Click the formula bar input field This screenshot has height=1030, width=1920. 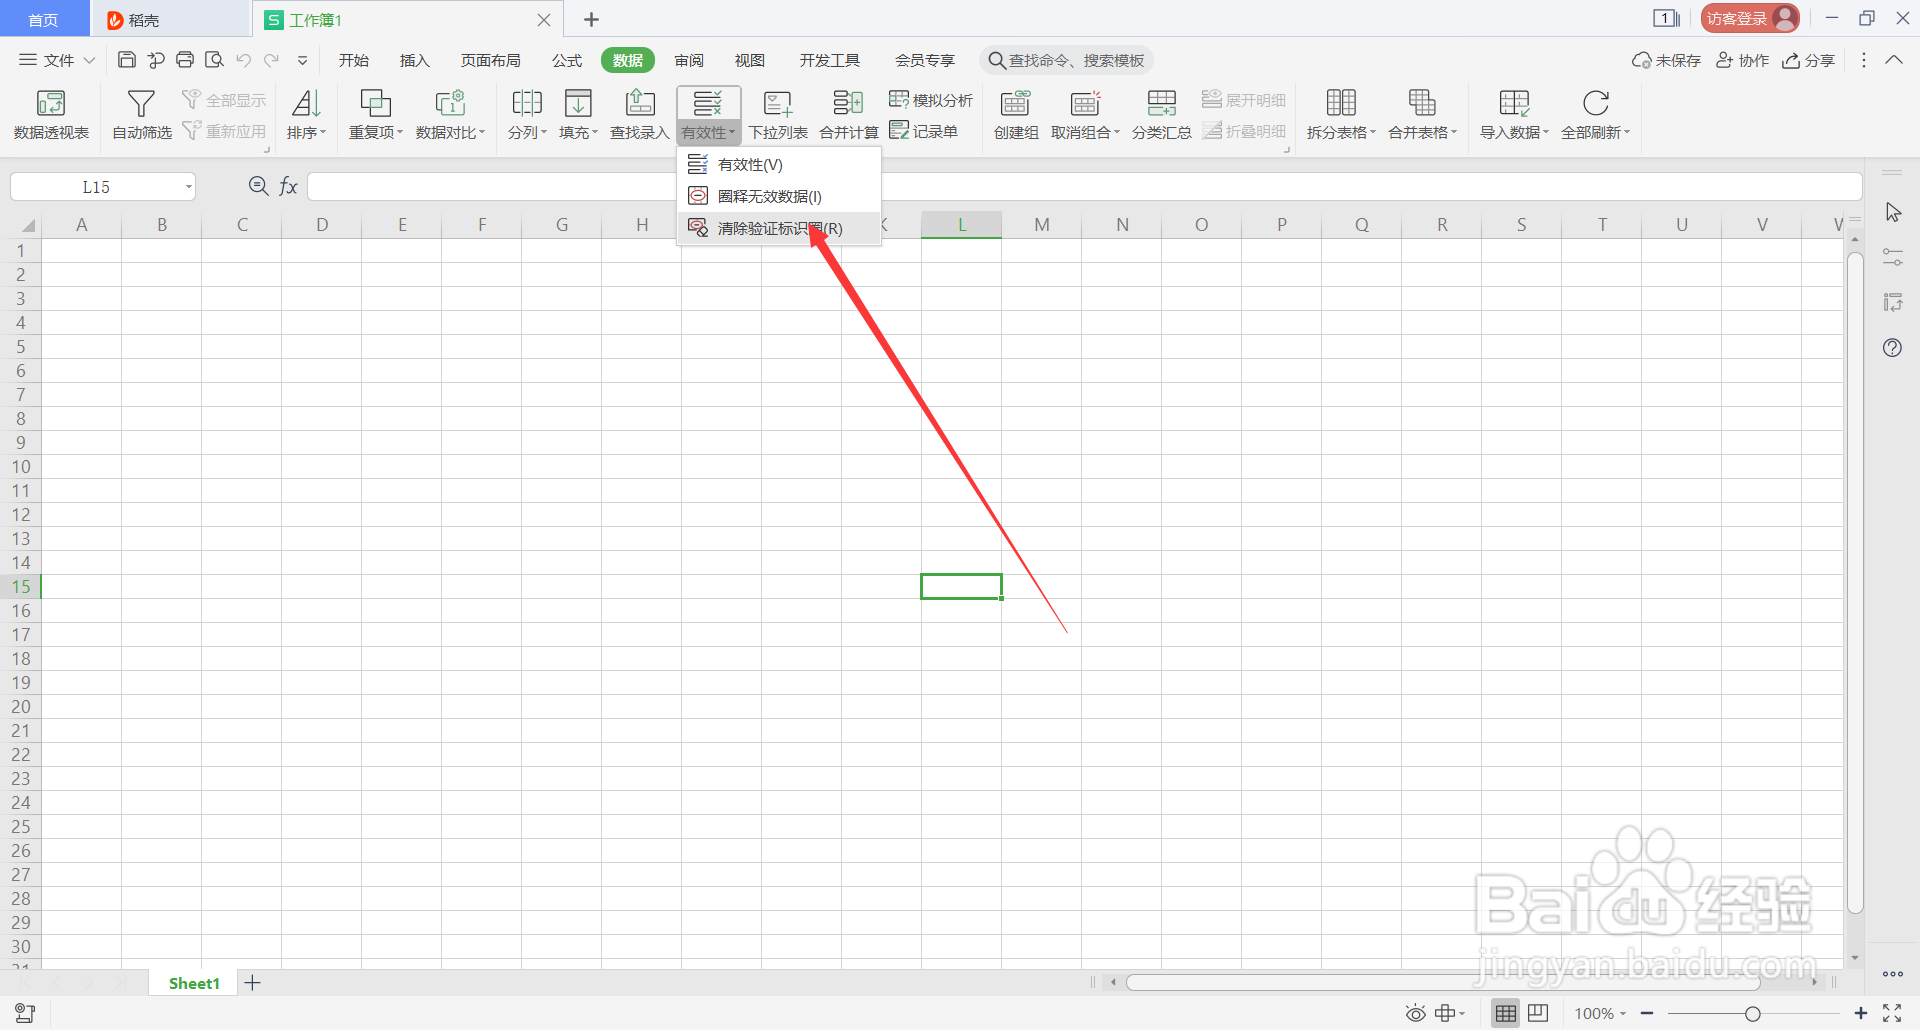tap(1084, 187)
